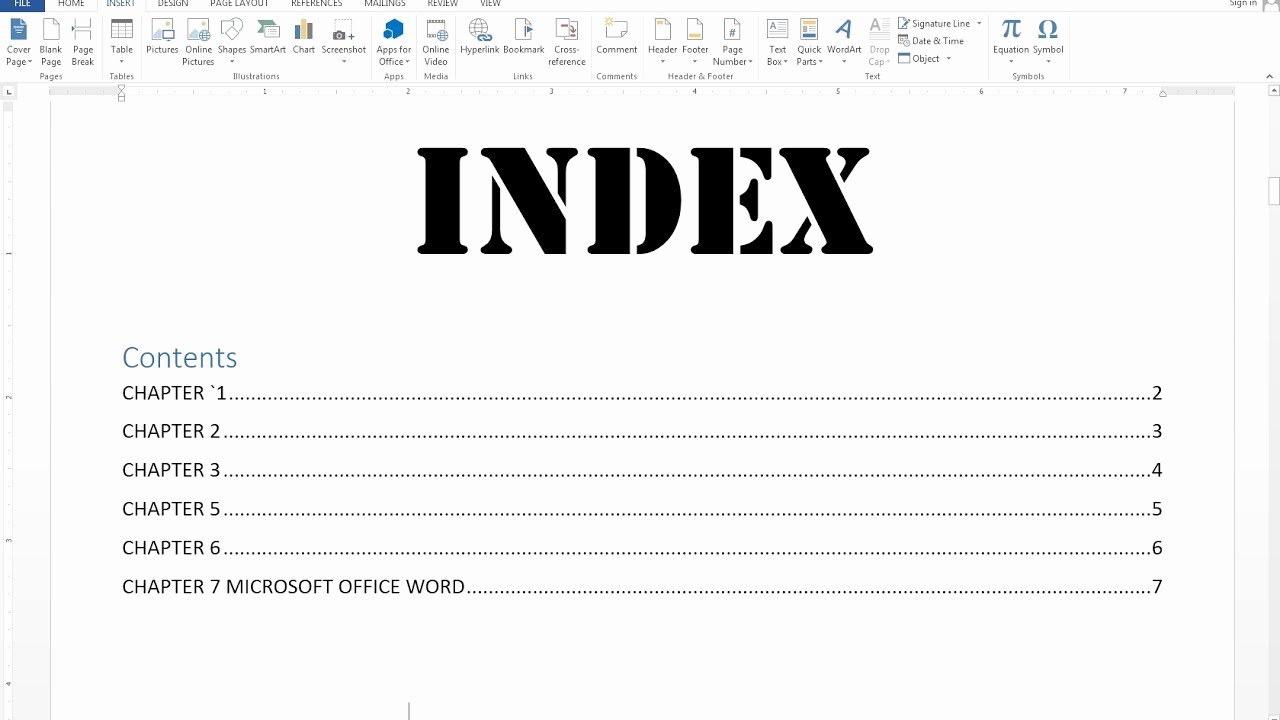Switch to the REVIEW tab
Viewport: 1280px width, 720px height.
click(x=443, y=4)
